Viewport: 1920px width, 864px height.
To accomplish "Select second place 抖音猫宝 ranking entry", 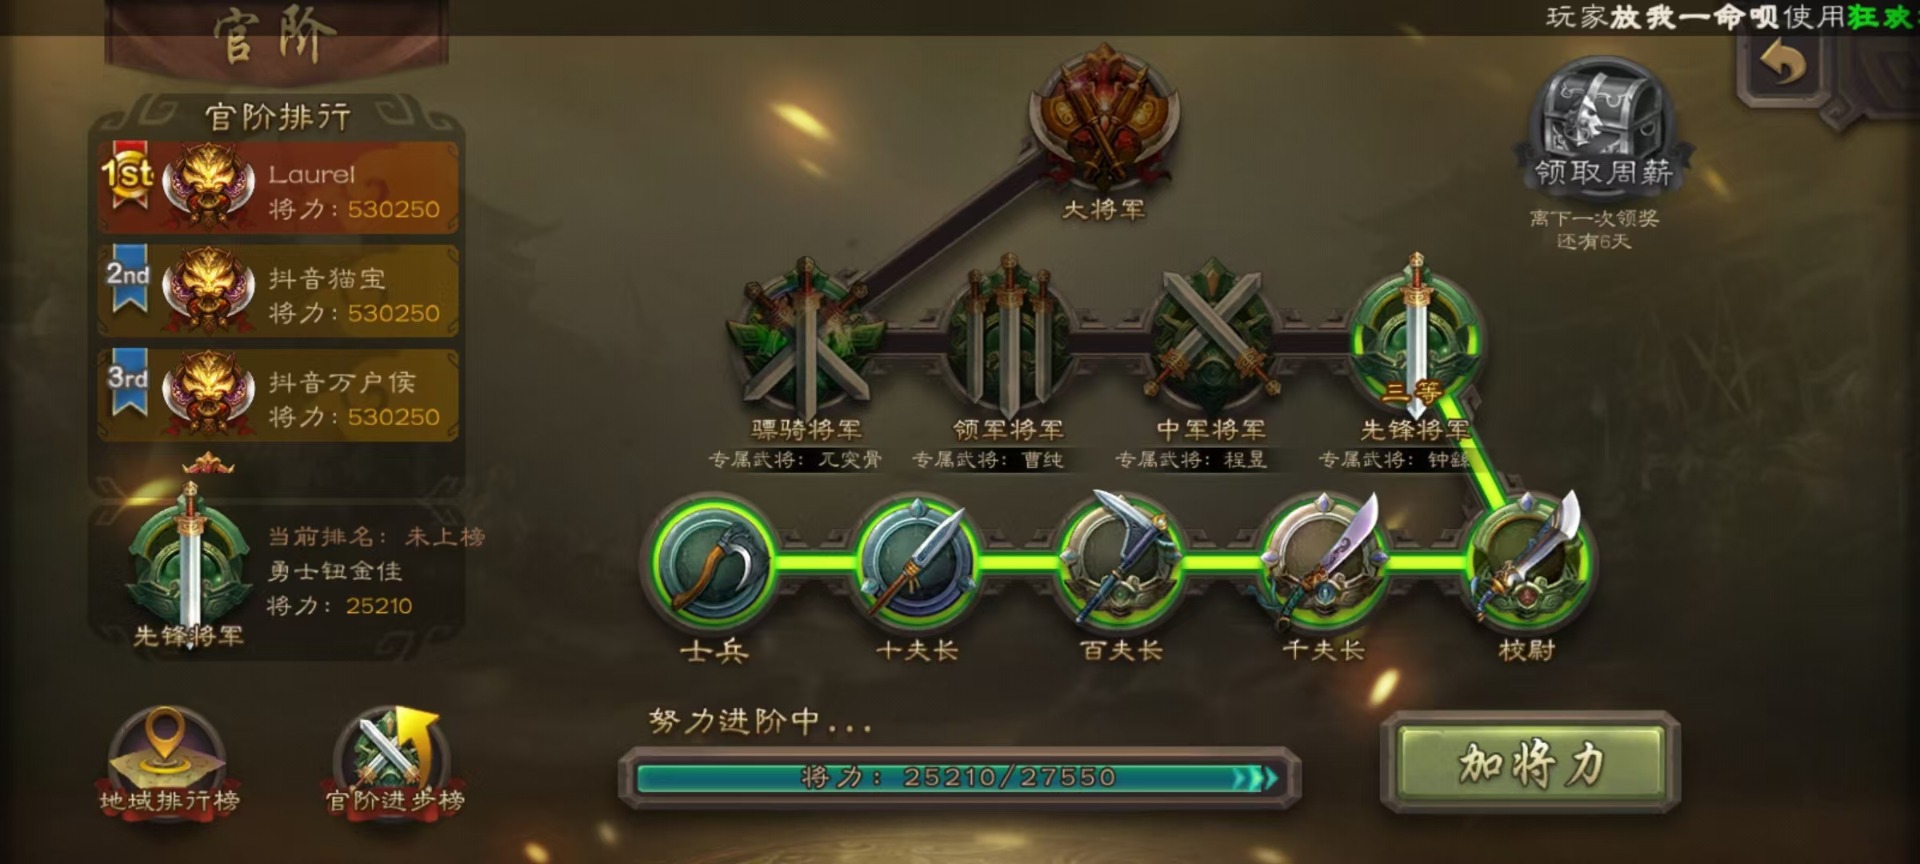I will (278, 291).
